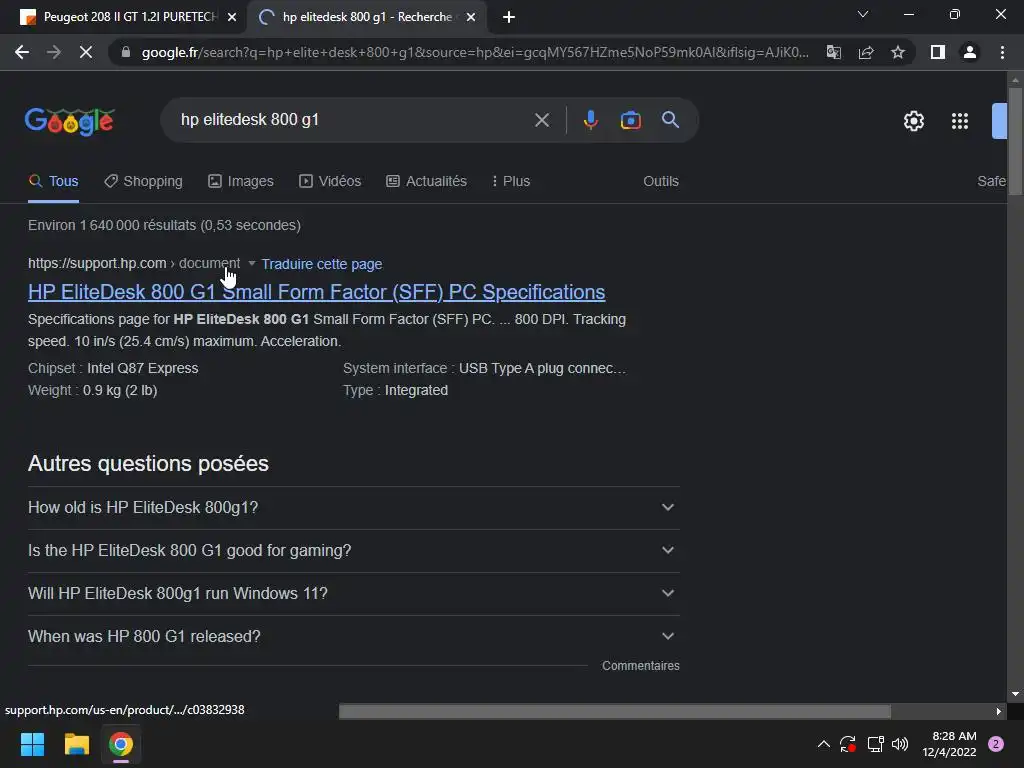
Task: Open the network display tray icon
Action: tap(875, 744)
